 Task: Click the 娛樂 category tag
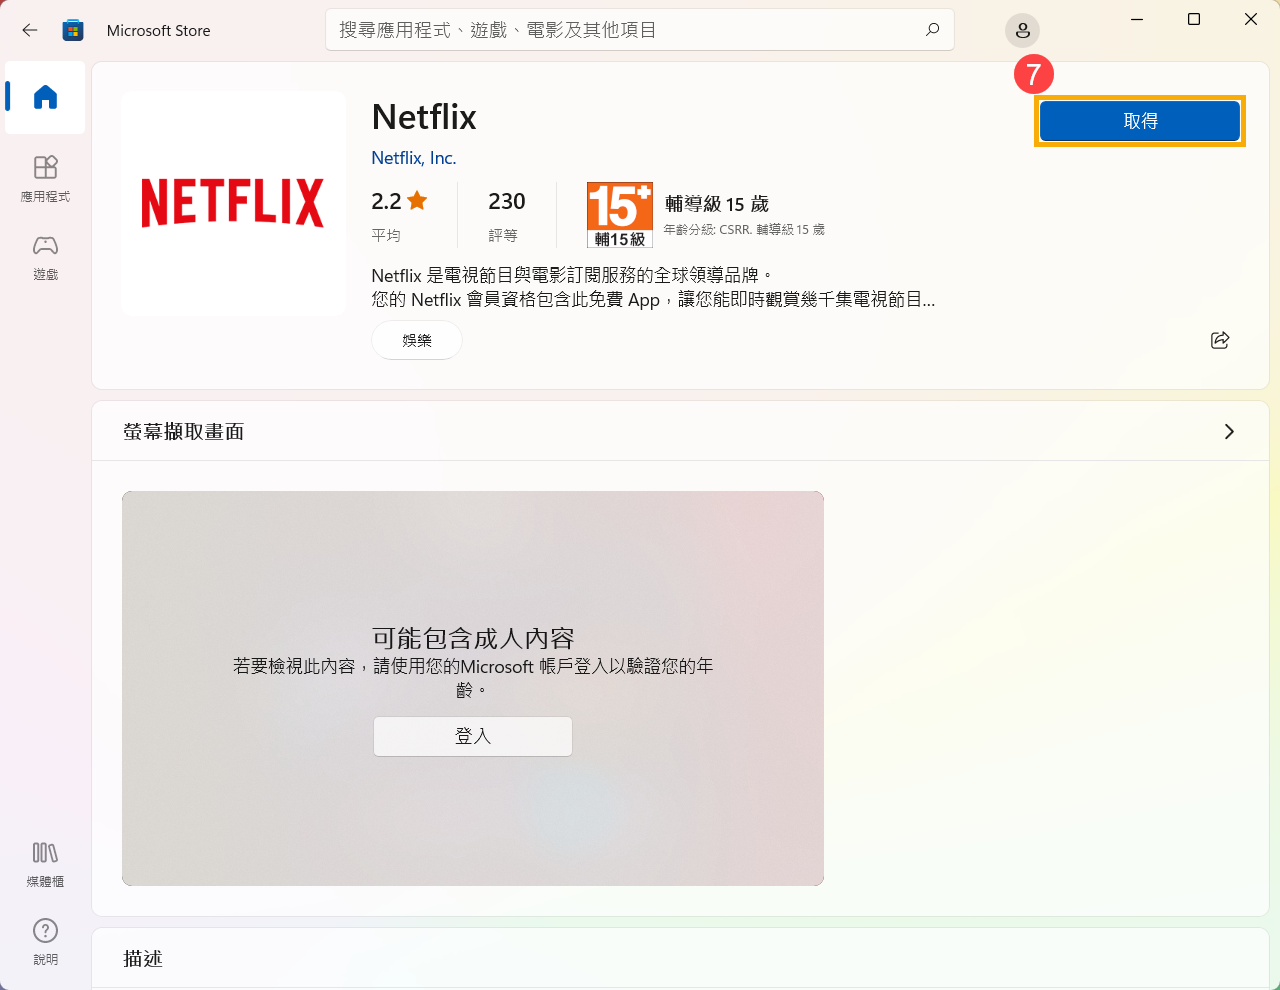pyautogui.click(x=417, y=340)
